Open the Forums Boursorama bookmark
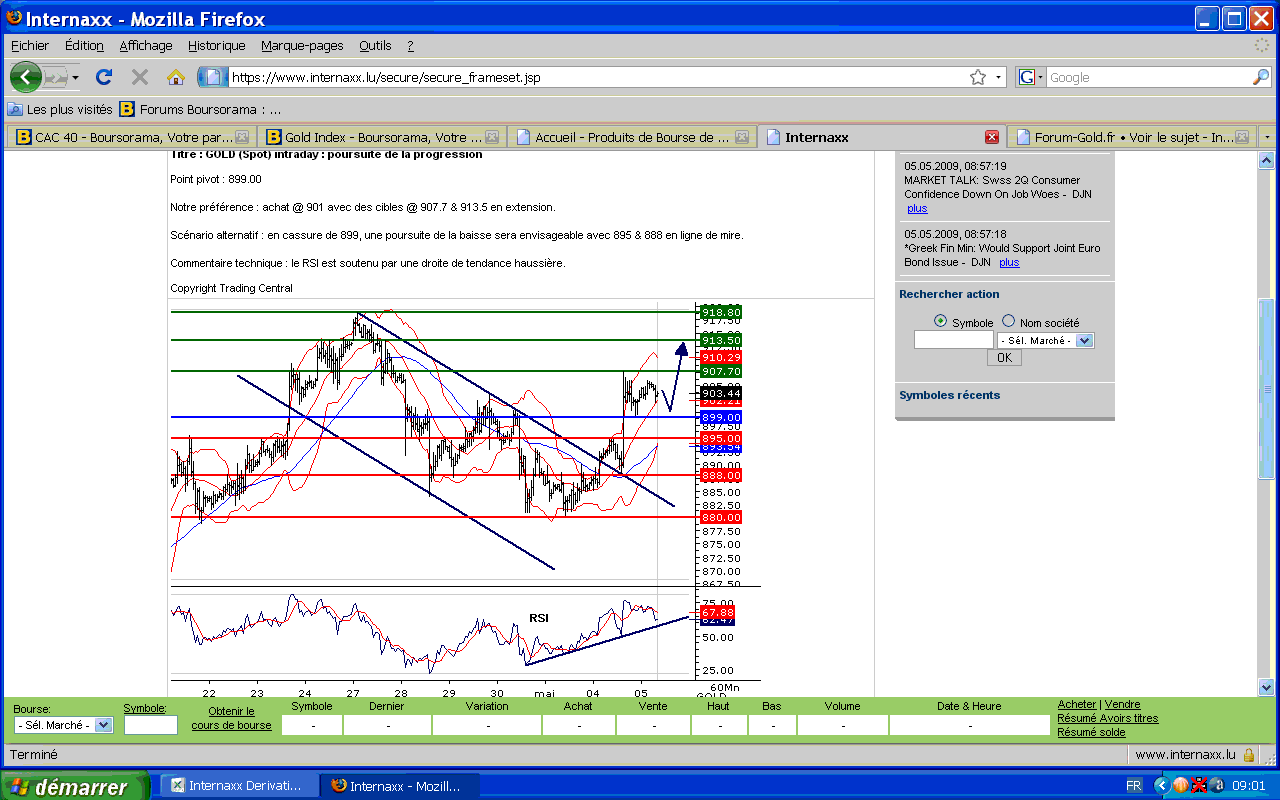 200,109
